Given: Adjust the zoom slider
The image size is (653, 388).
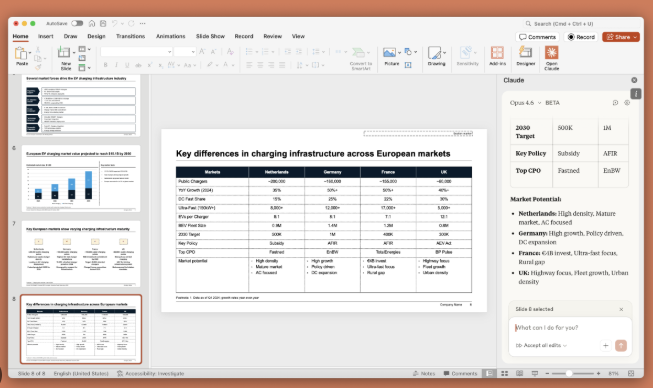Looking at the screenshot, I should [x=569, y=373].
